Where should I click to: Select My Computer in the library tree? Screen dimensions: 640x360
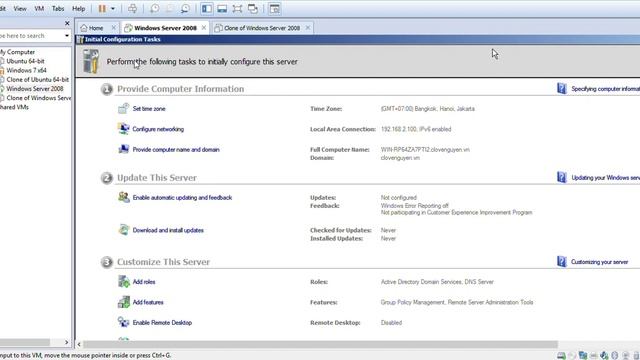click(x=18, y=52)
